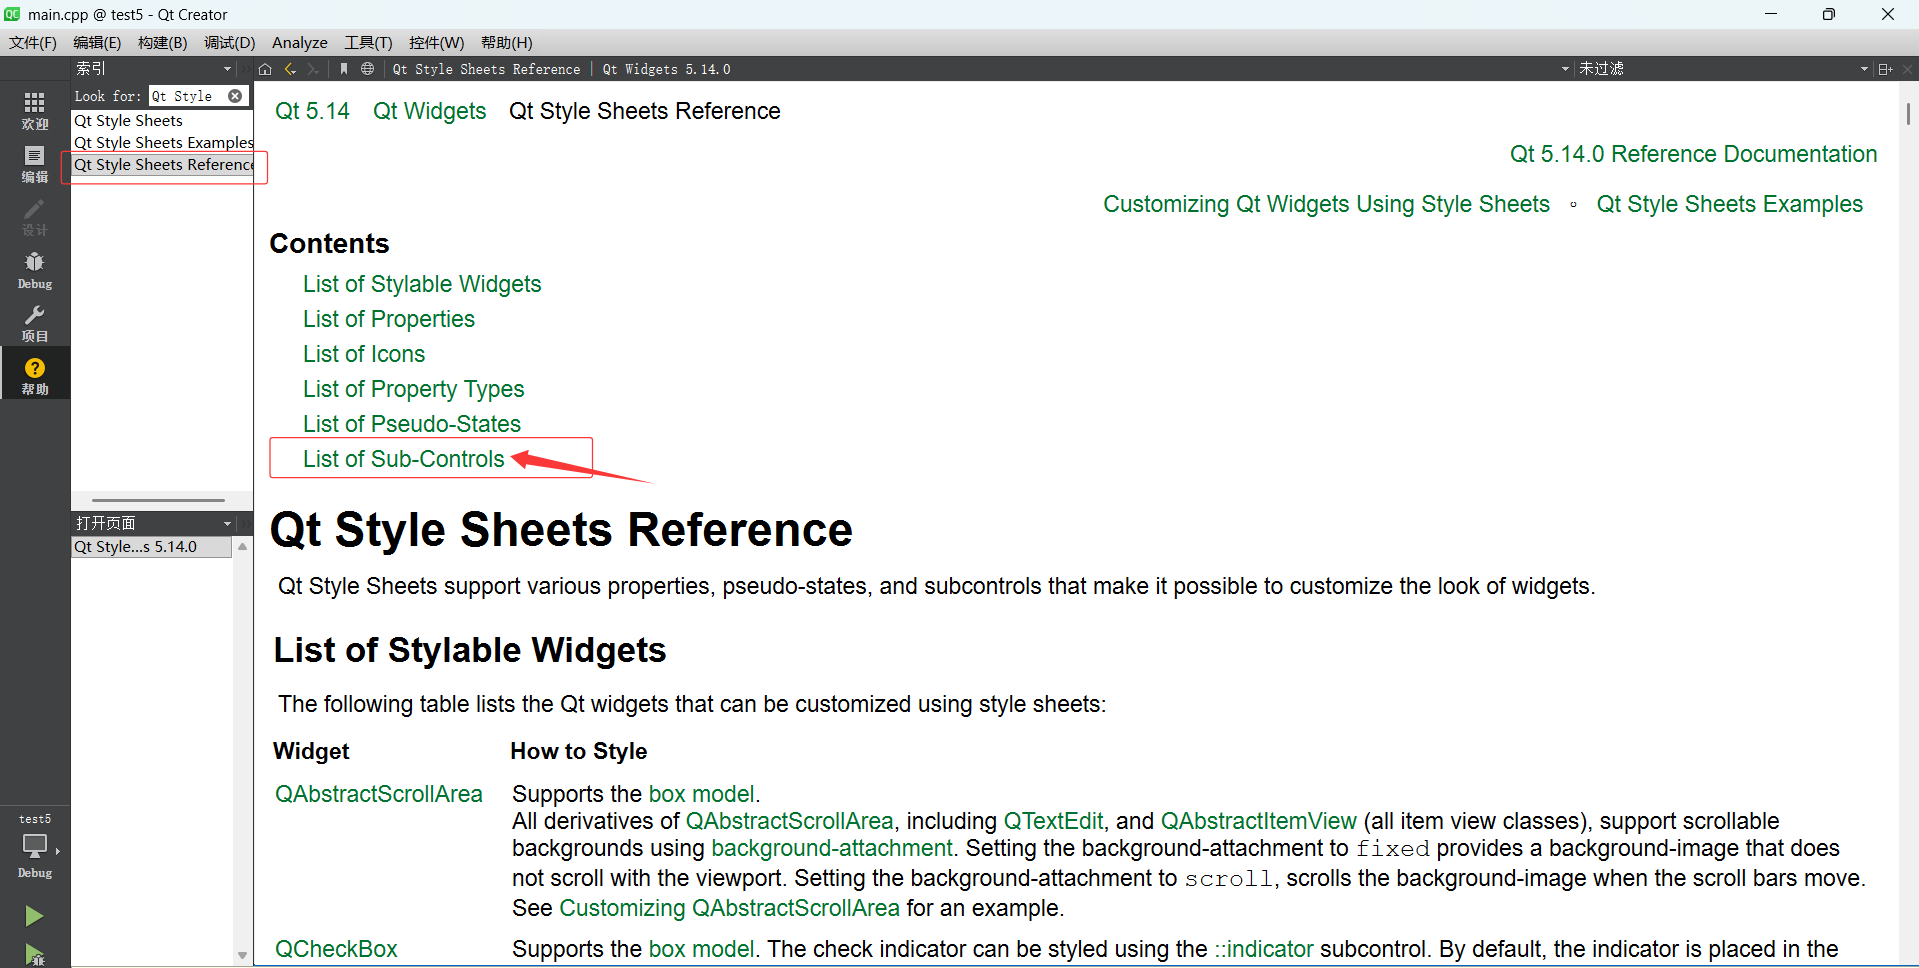Jump to List of Stylable Widgets

pos(422,284)
